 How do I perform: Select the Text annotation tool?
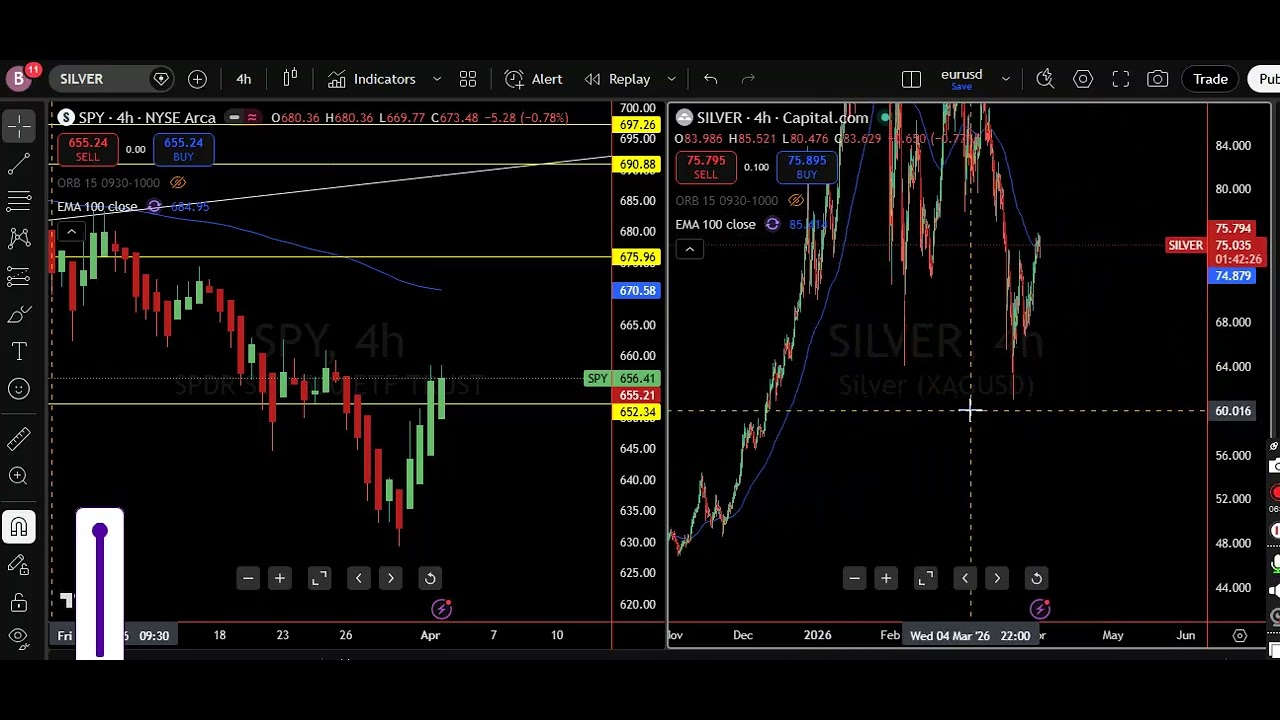19,351
